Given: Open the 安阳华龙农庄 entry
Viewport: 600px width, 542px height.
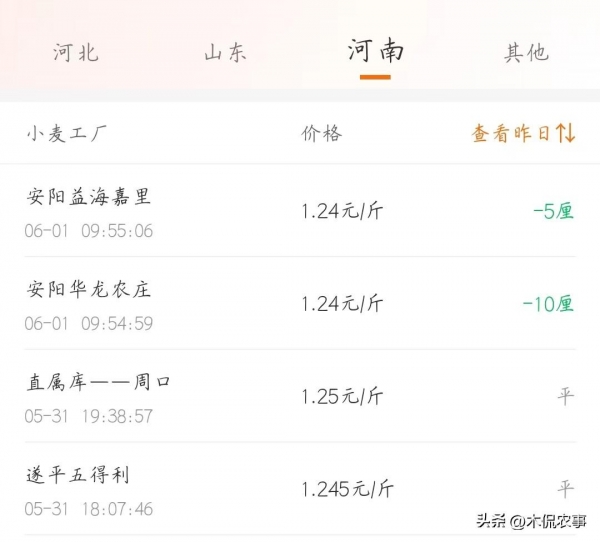Looking at the screenshot, I should (x=89, y=289).
